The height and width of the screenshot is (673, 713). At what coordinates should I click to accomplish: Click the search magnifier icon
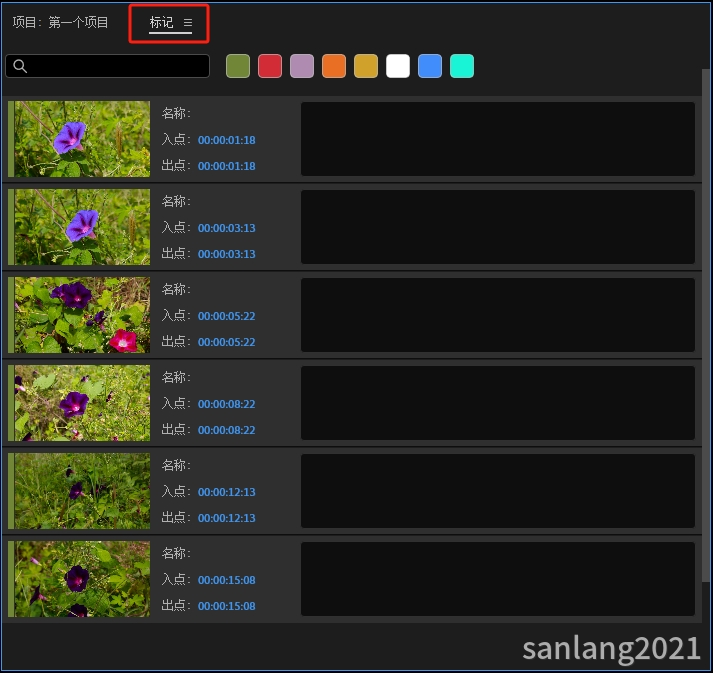(20, 66)
